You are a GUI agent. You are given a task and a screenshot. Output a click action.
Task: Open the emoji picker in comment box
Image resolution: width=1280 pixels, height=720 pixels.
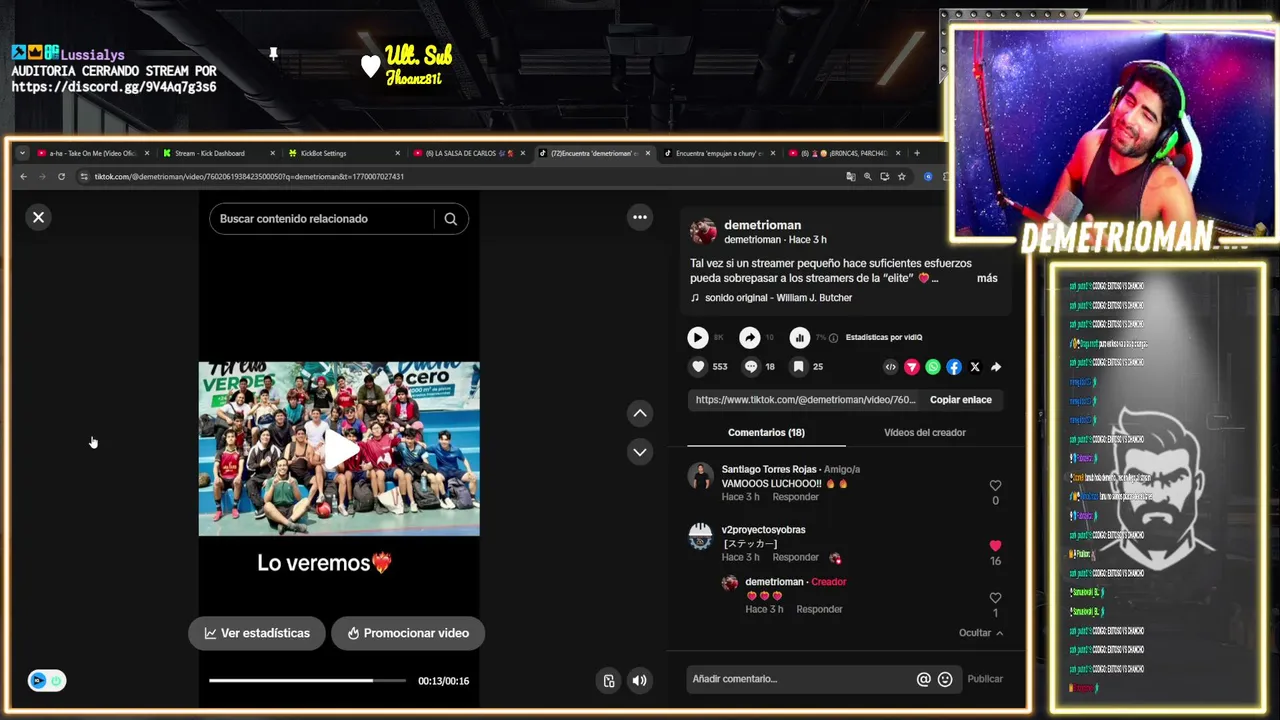coord(945,679)
